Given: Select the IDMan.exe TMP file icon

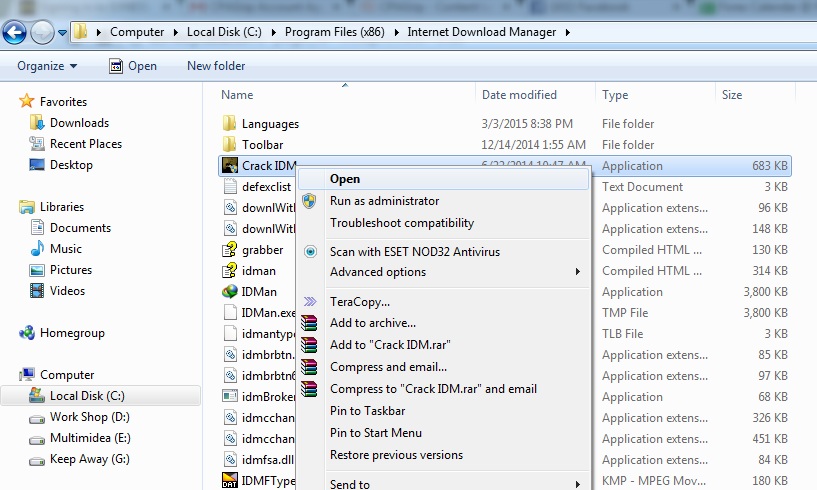Looking at the screenshot, I should [x=230, y=312].
